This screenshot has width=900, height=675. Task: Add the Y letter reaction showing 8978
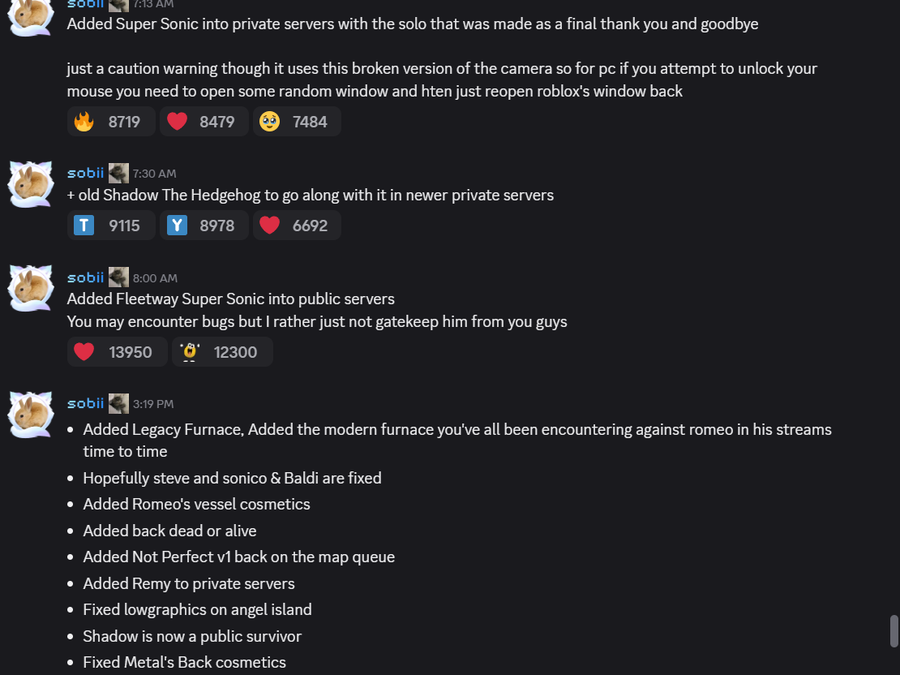click(203, 226)
